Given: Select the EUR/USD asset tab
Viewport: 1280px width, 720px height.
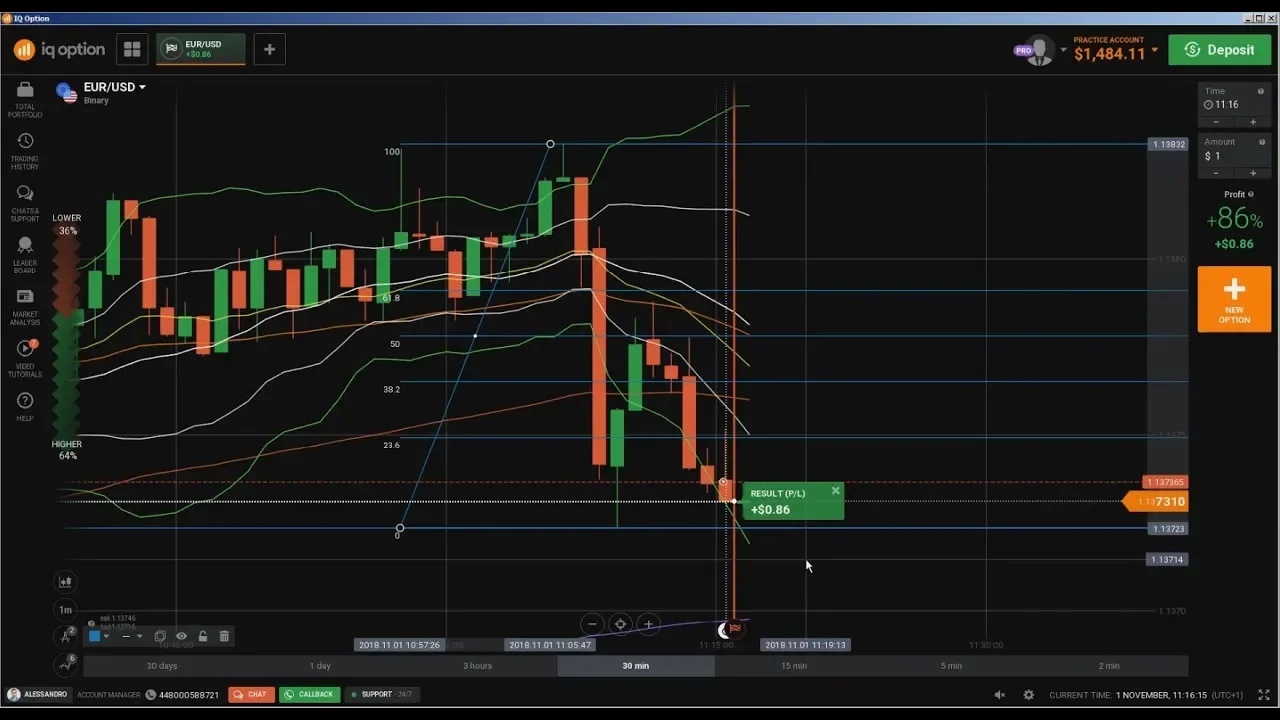Looking at the screenshot, I should coord(201,49).
